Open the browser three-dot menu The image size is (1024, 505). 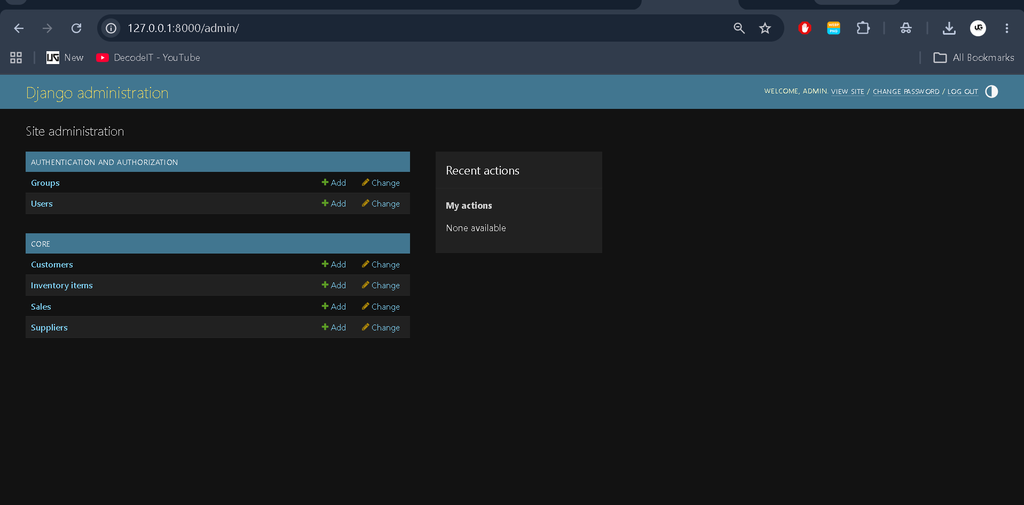1006,28
